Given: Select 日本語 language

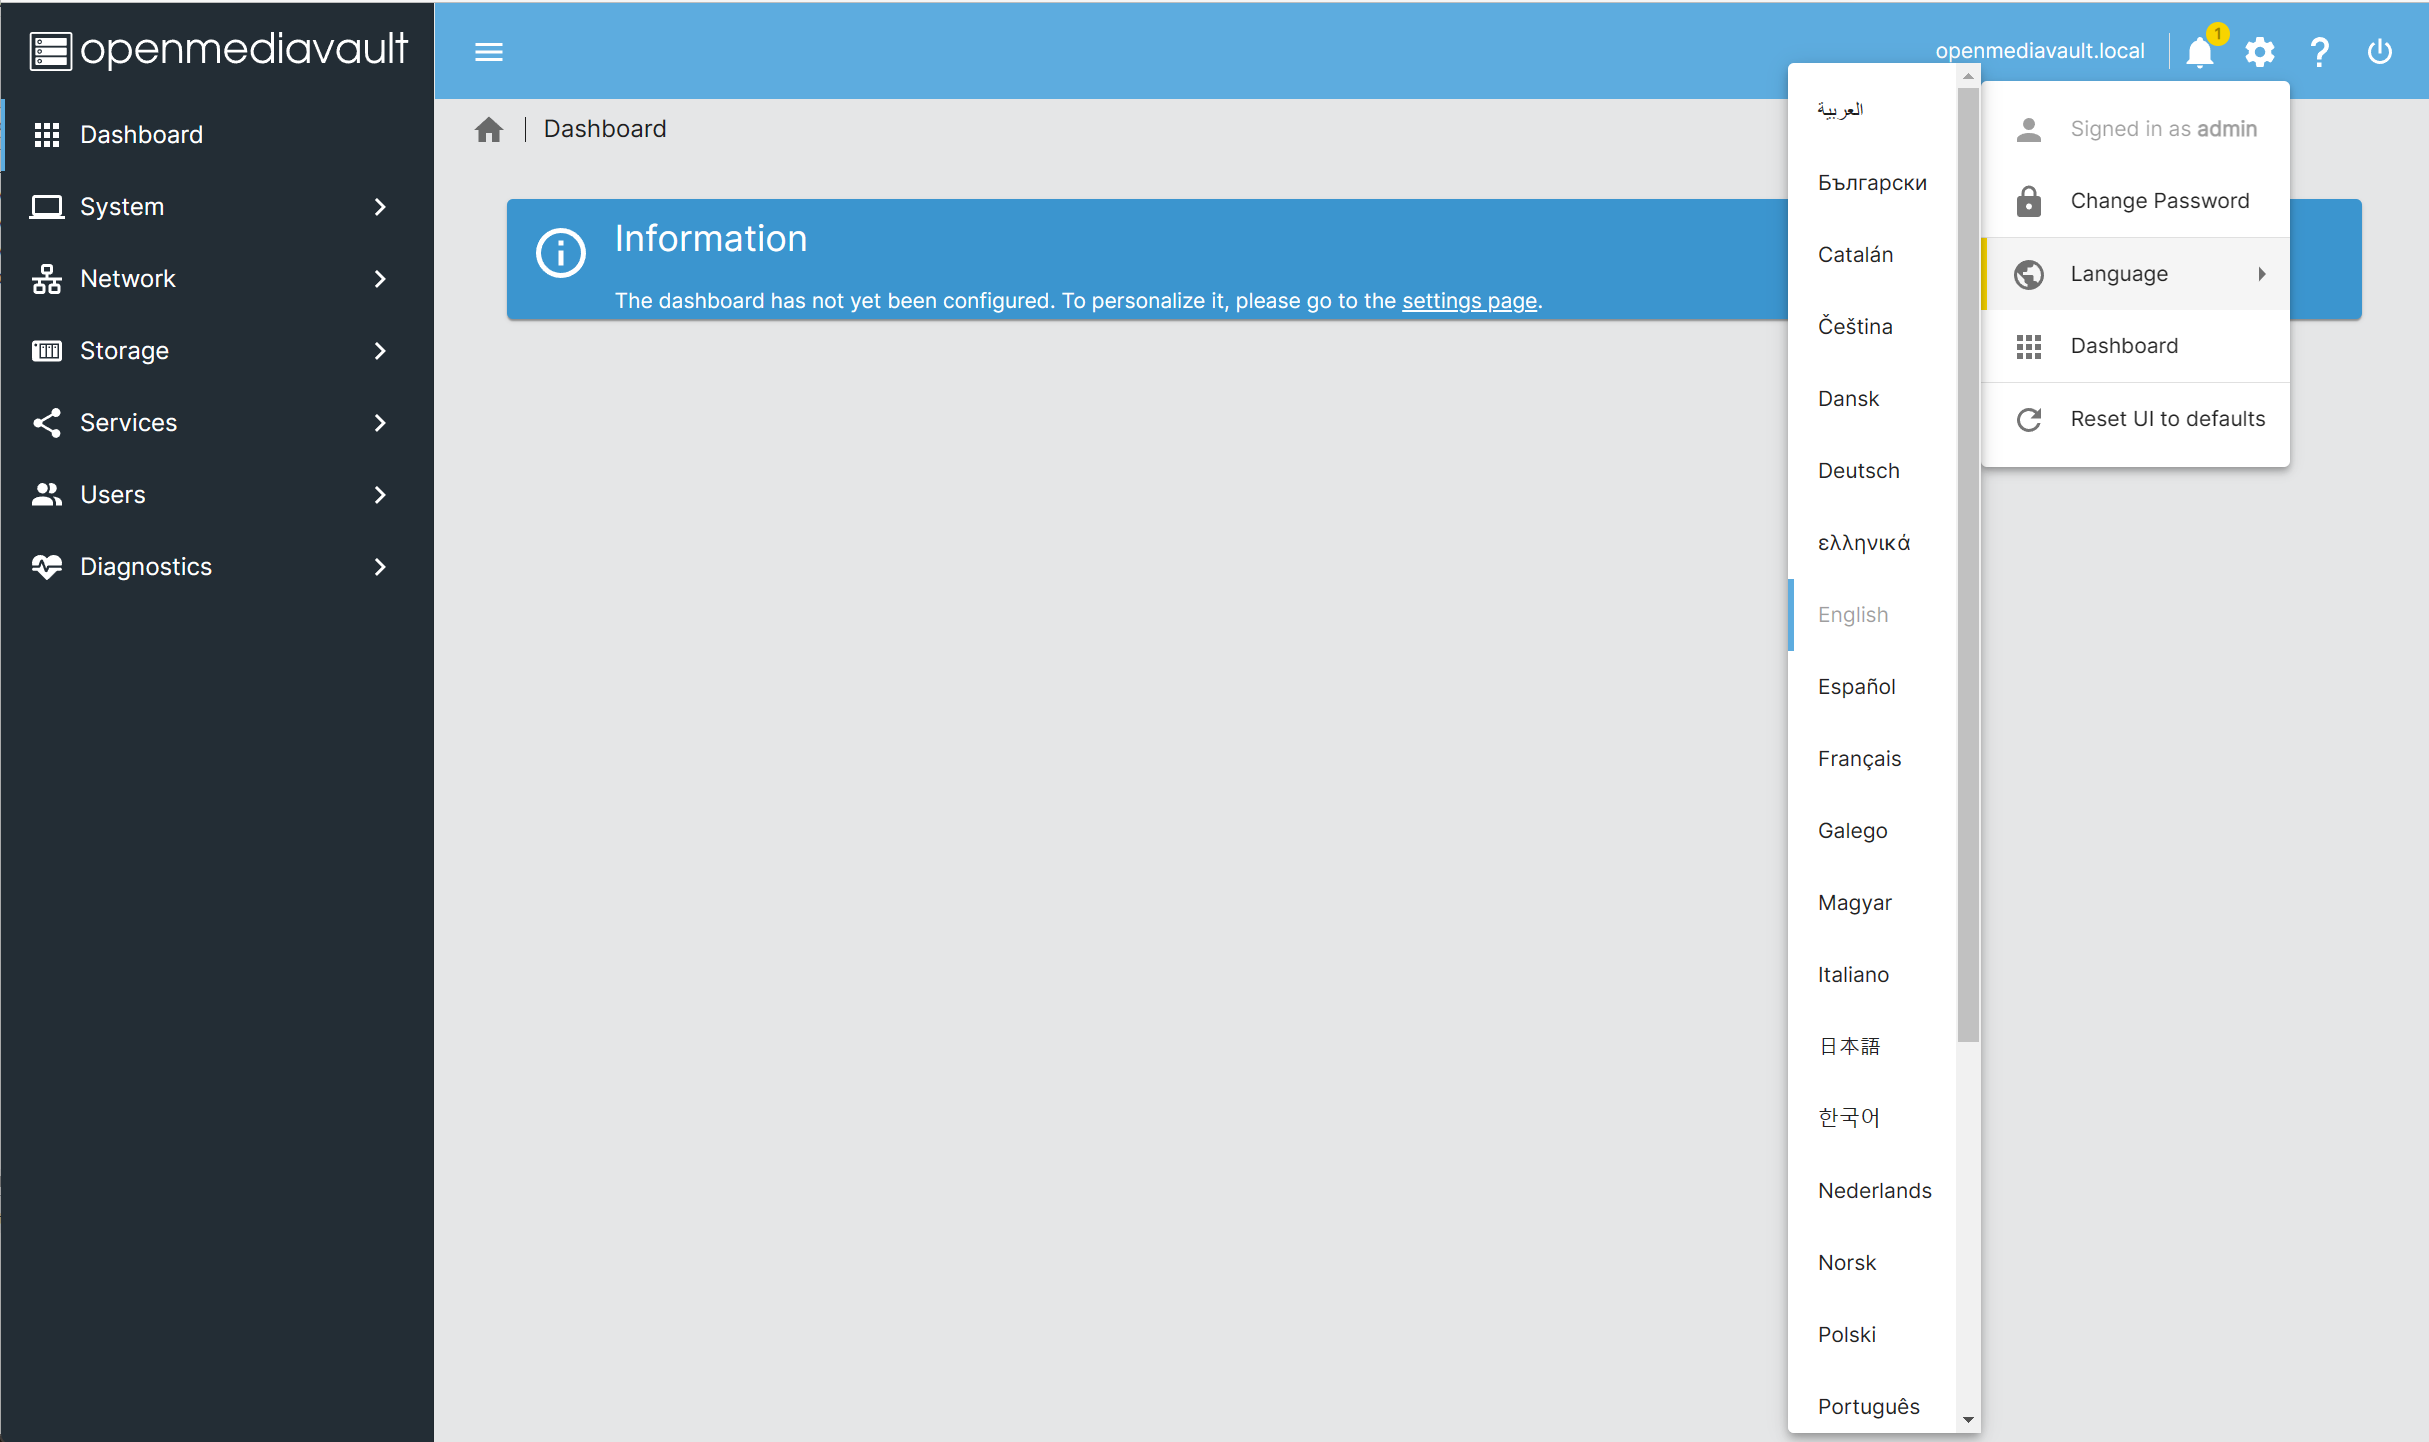Looking at the screenshot, I should click(x=1872, y=1047).
